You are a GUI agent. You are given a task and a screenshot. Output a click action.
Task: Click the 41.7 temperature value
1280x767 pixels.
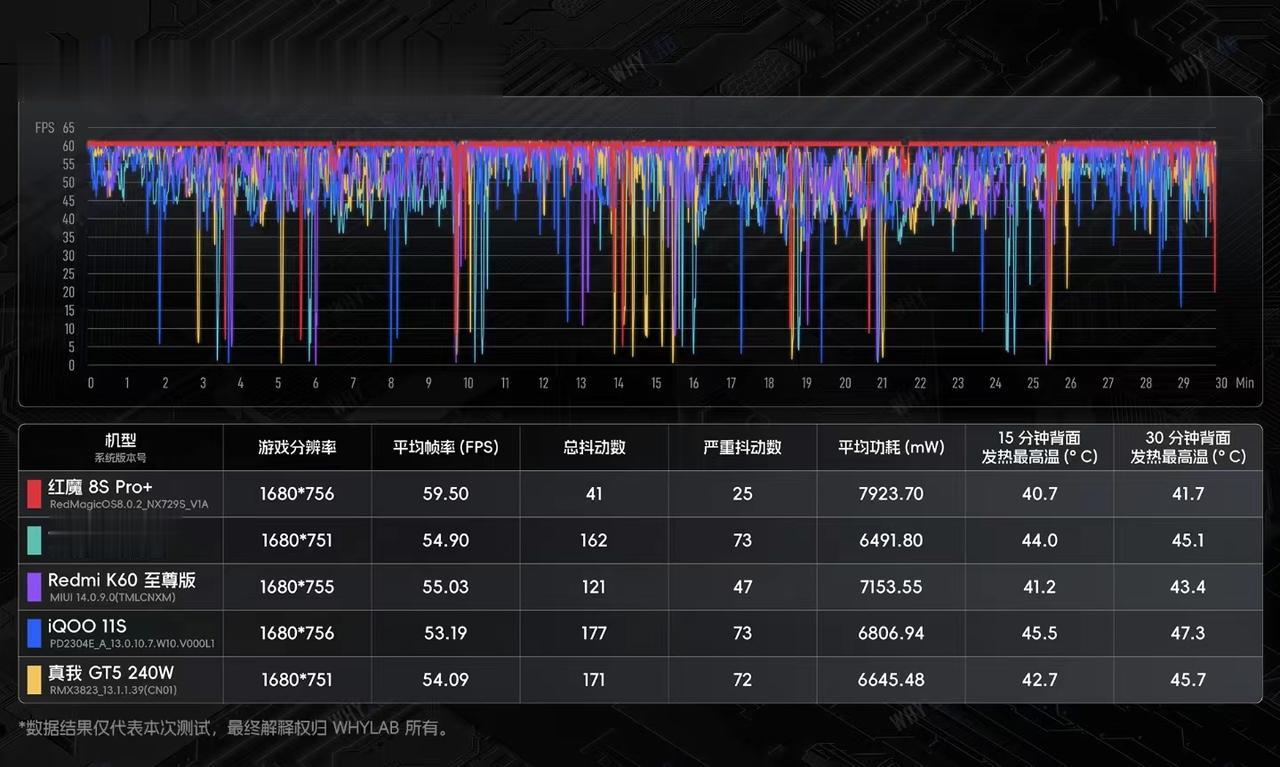1188,494
